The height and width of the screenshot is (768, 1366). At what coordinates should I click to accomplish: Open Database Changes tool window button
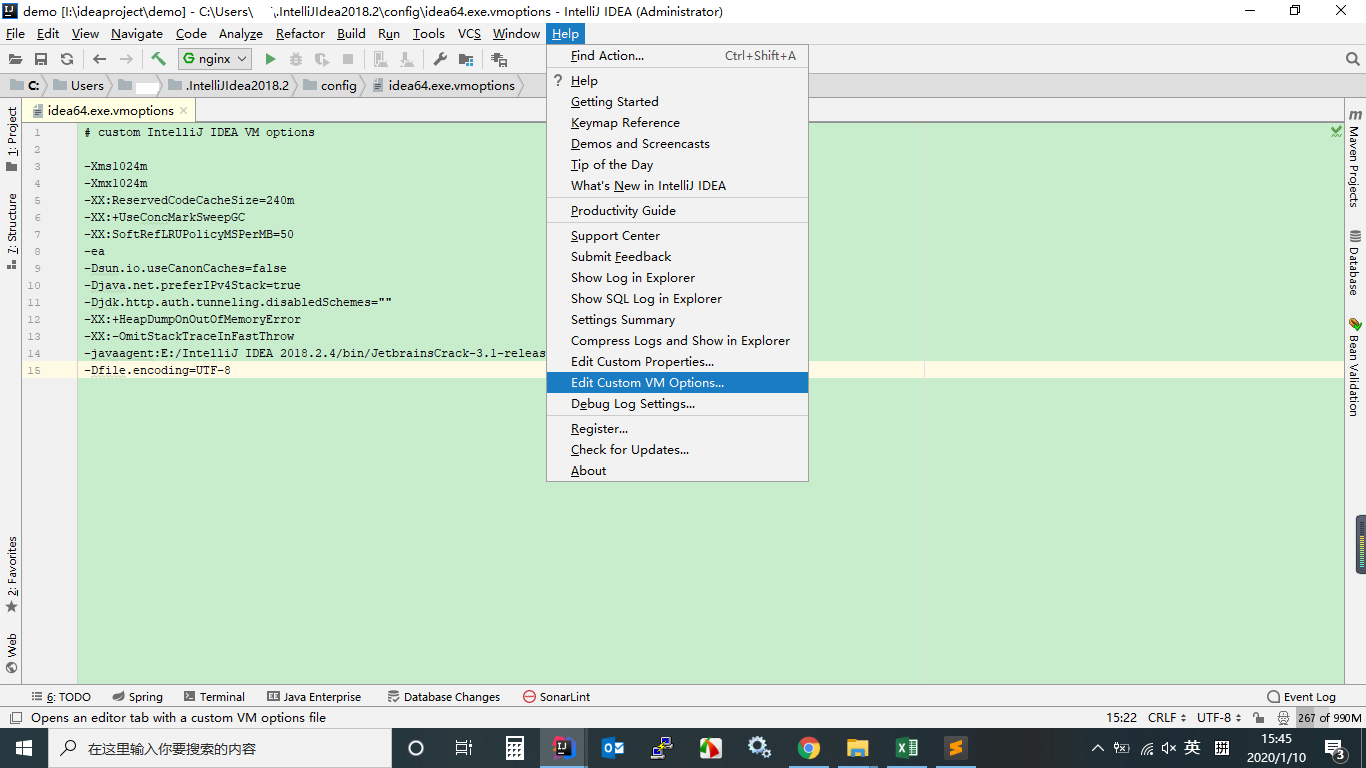click(443, 697)
